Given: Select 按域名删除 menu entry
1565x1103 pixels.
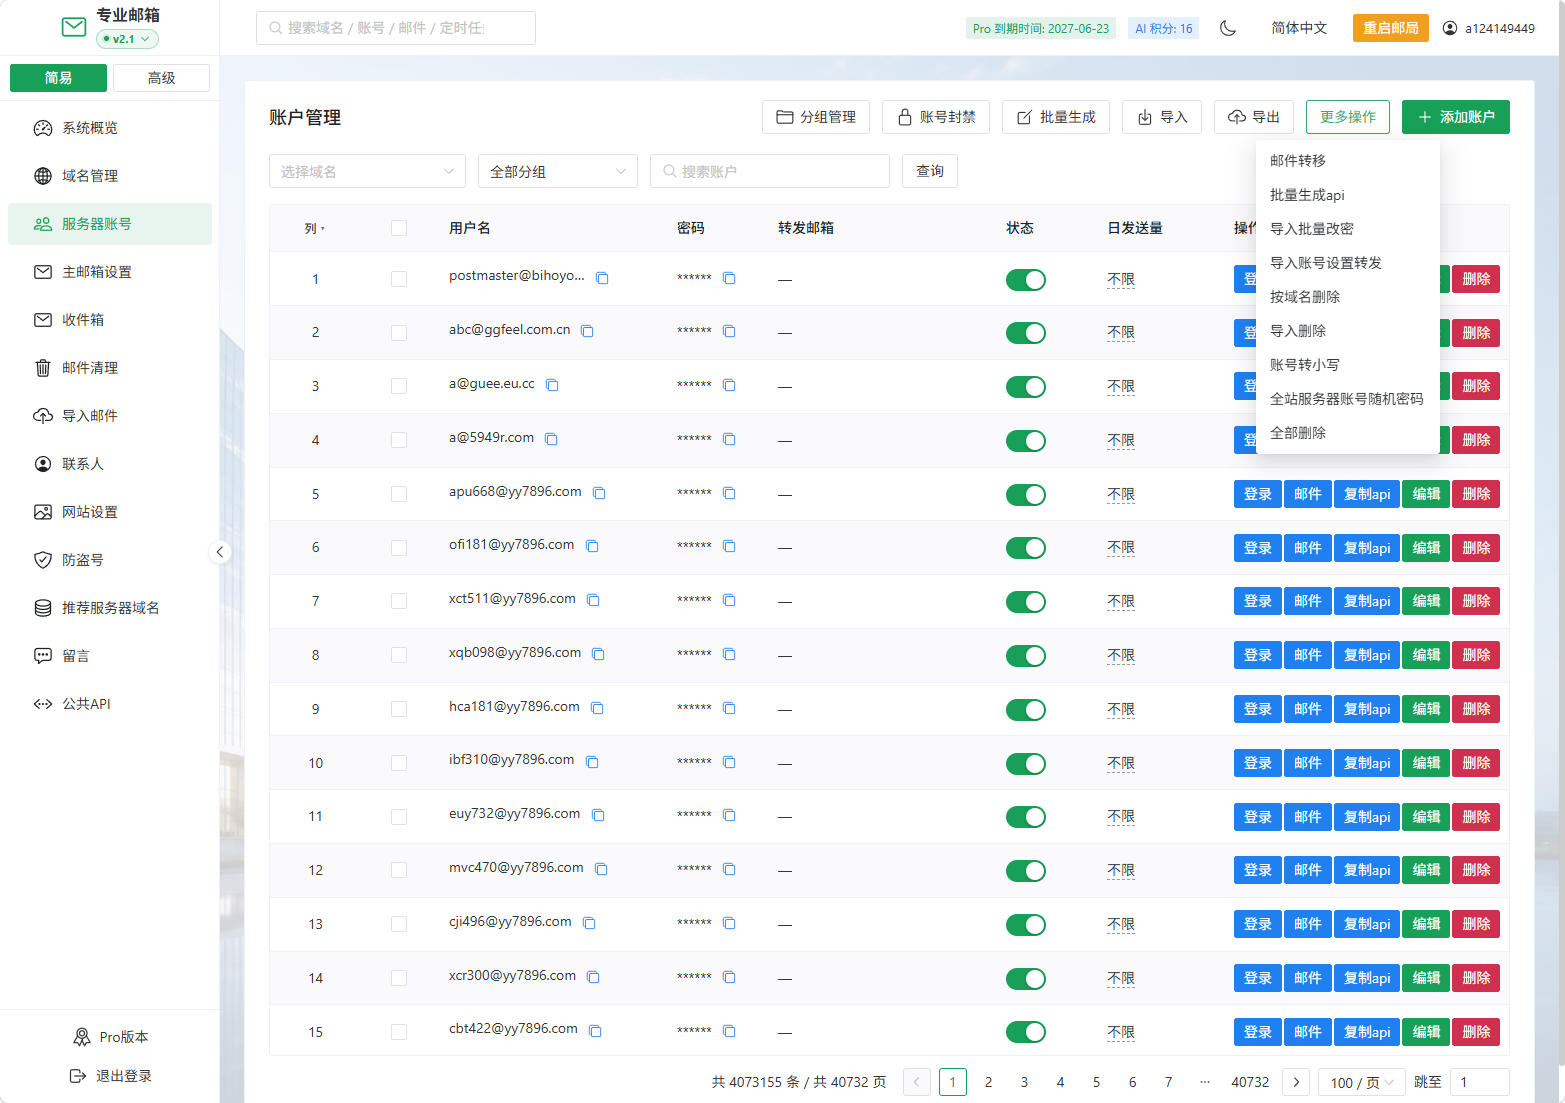Looking at the screenshot, I should (1347, 297).
